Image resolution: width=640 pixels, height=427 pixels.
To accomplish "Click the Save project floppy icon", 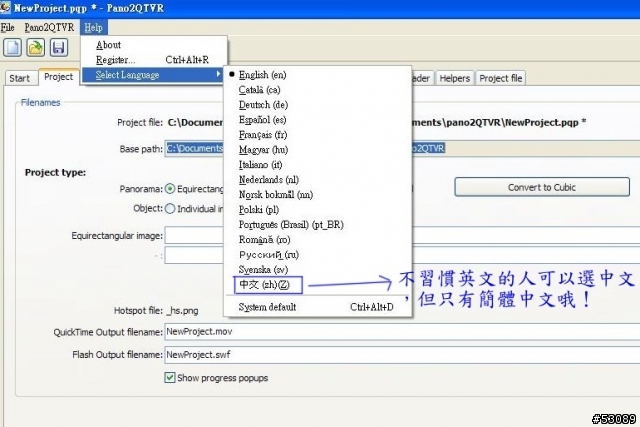I will pyautogui.click(x=59, y=47).
